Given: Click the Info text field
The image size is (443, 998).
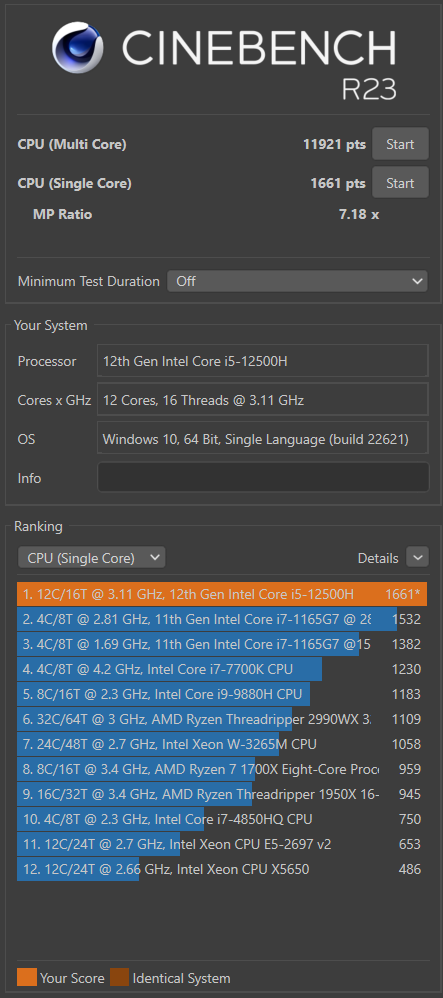Looking at the screenshot, I should click(263, 477).
